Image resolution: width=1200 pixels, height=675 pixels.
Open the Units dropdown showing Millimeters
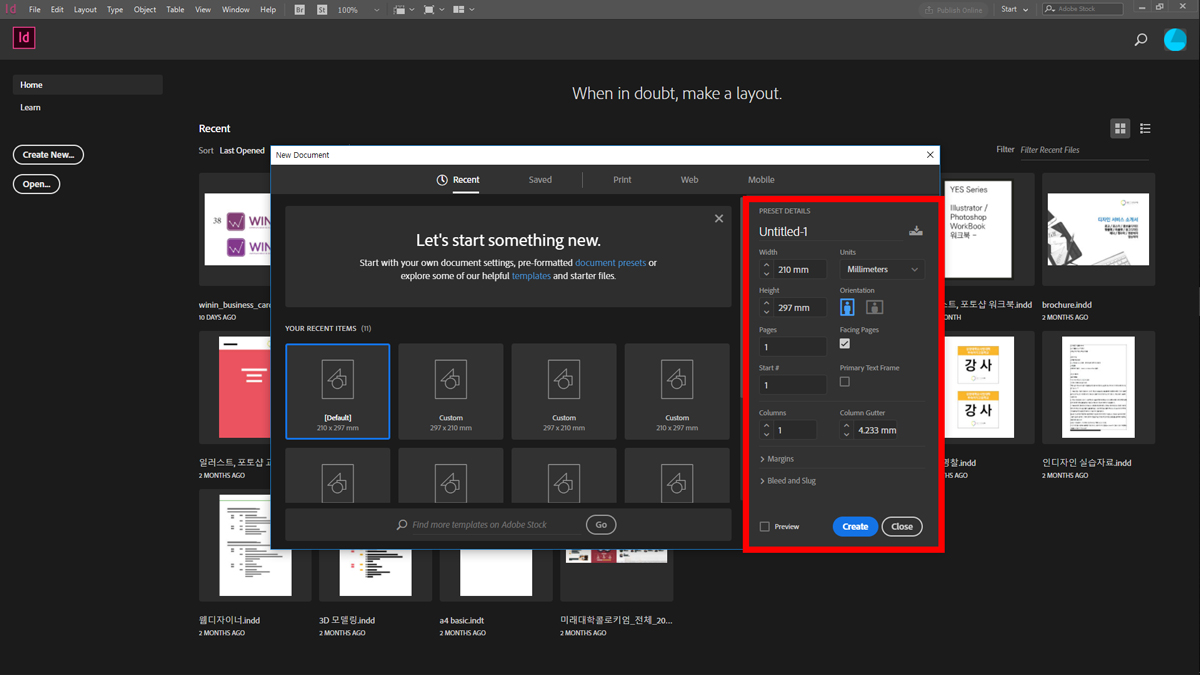[x=882, y=269]
